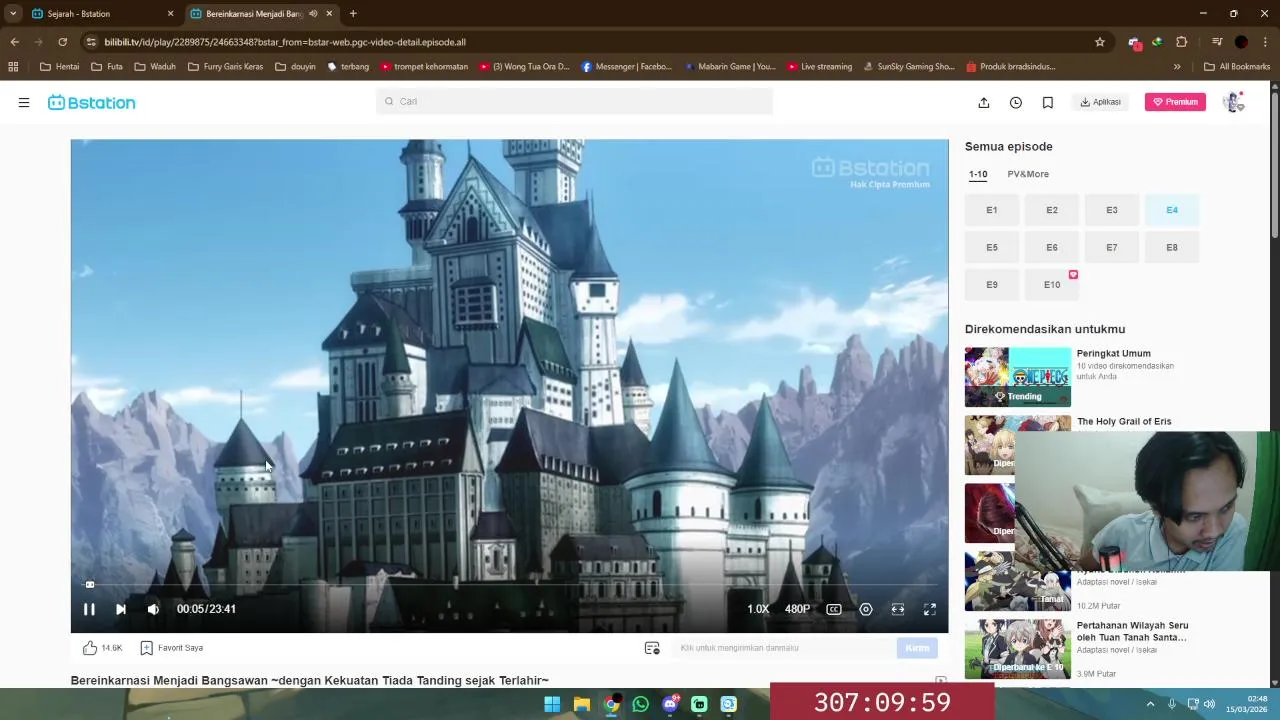Open the Live streaming bookmark
The image size is (1280, 720).
(x=820, y=67)
